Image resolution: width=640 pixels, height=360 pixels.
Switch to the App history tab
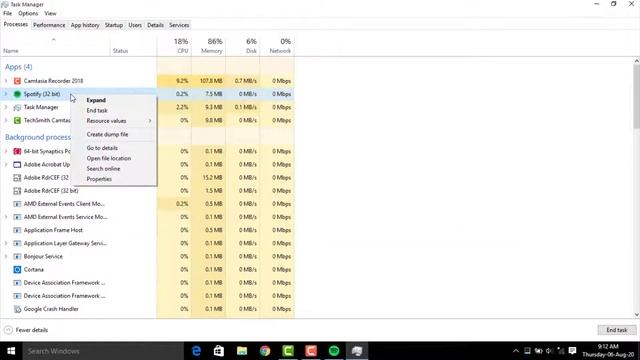(85, 25)
